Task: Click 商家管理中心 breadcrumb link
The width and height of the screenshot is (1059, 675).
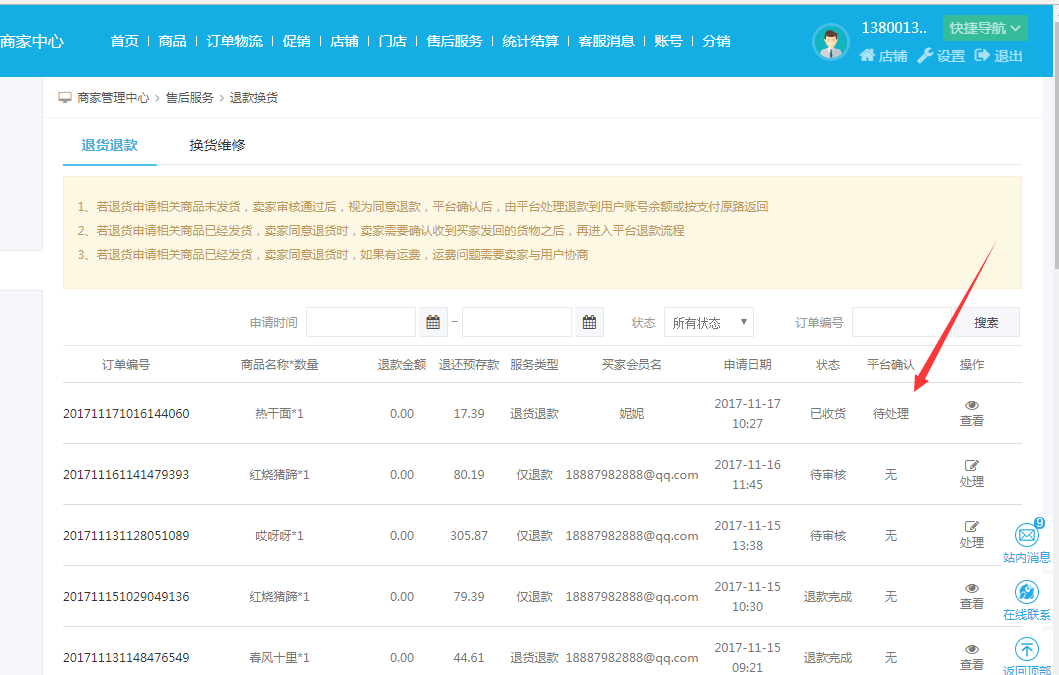Action: (x=113, y=98)
